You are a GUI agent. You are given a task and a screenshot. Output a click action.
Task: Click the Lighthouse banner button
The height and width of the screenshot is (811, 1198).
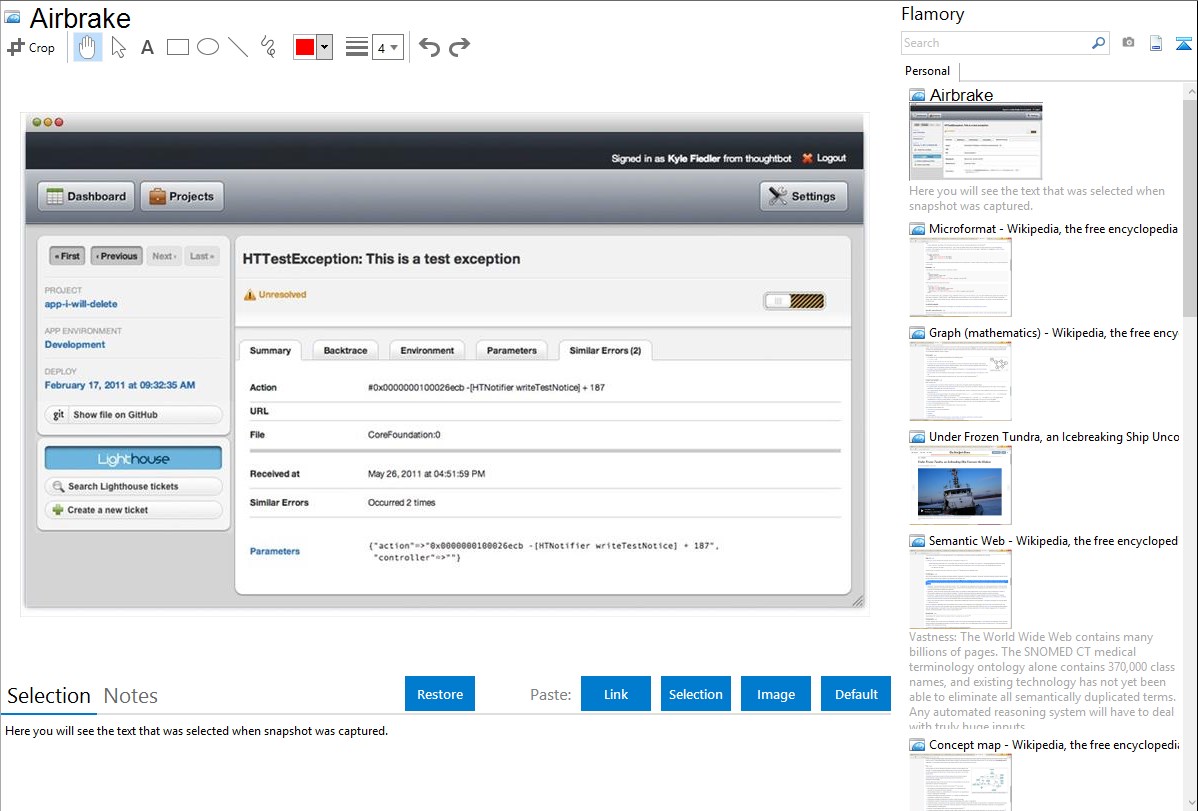[x=133, y=459]
